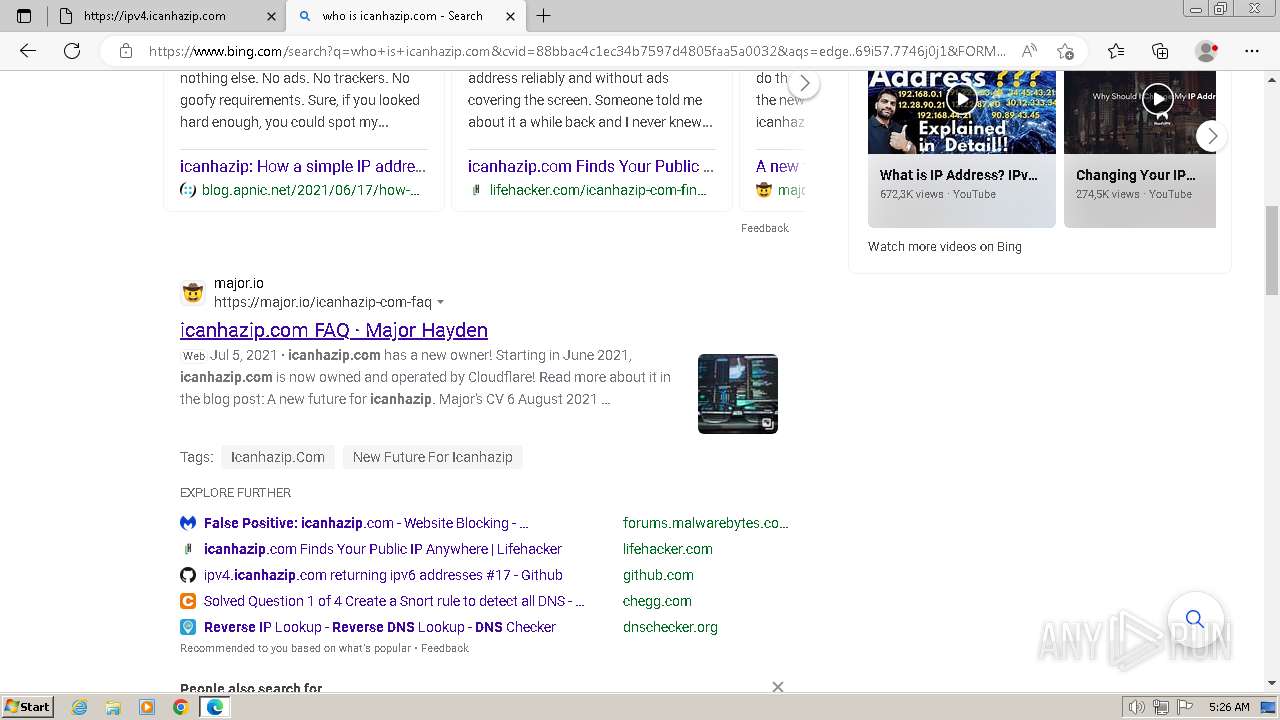
Task: Open the tab actions menu
Action: coord(24,16)
